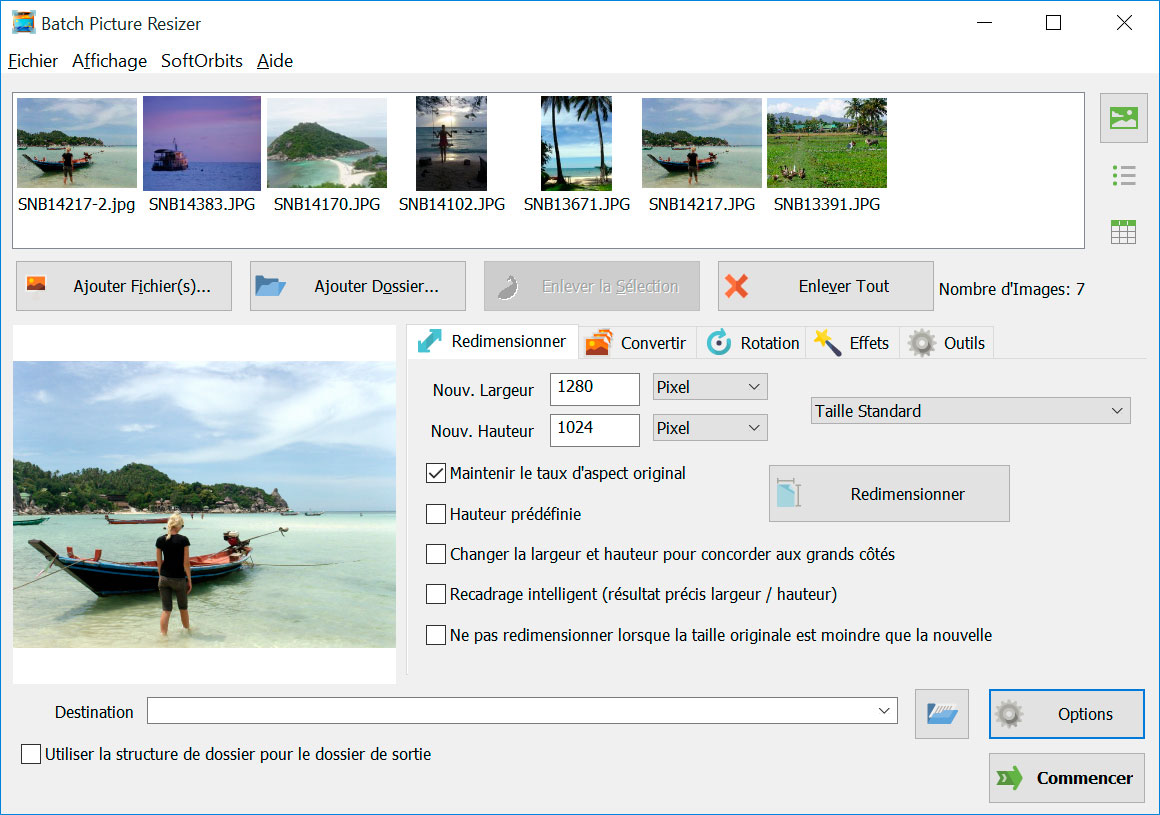The width and height of the screenshot is (1160, 815).
Task: Switch to details table view icon
Action: click(x=1123, y=232)
